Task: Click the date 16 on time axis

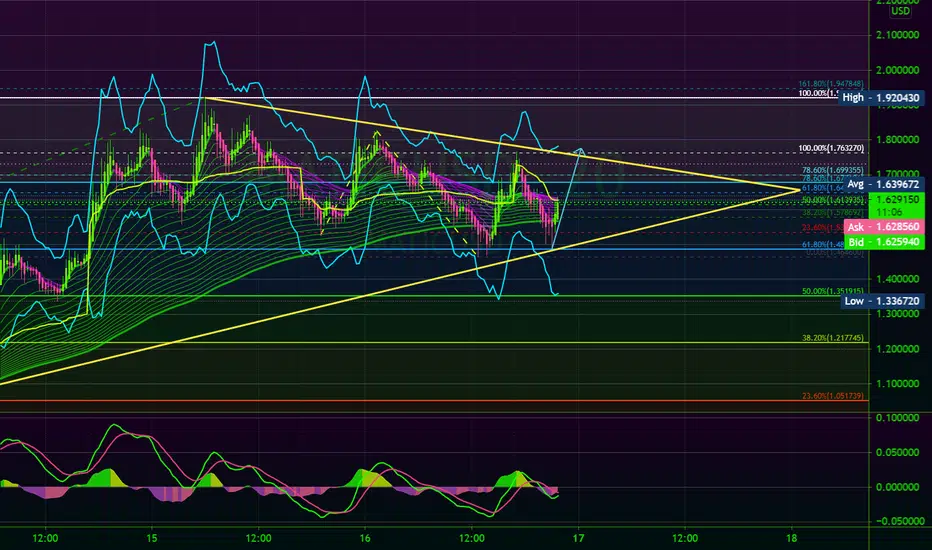Action: coord(365,539)
